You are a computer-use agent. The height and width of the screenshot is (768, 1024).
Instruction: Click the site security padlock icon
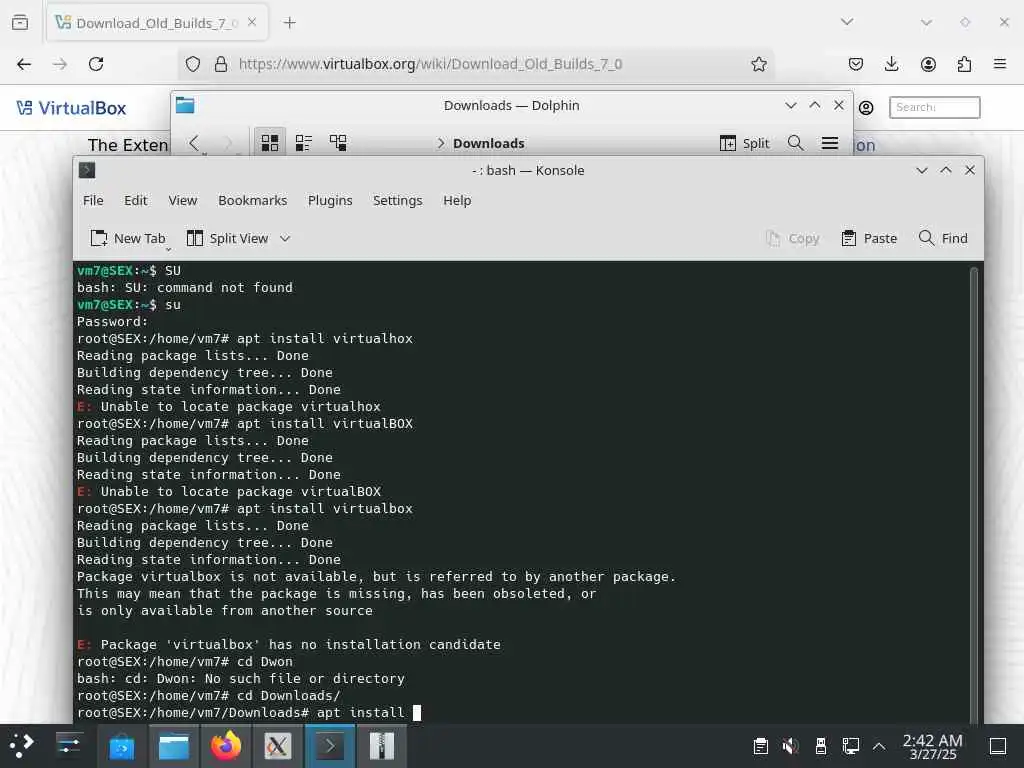tap(221, 64)
